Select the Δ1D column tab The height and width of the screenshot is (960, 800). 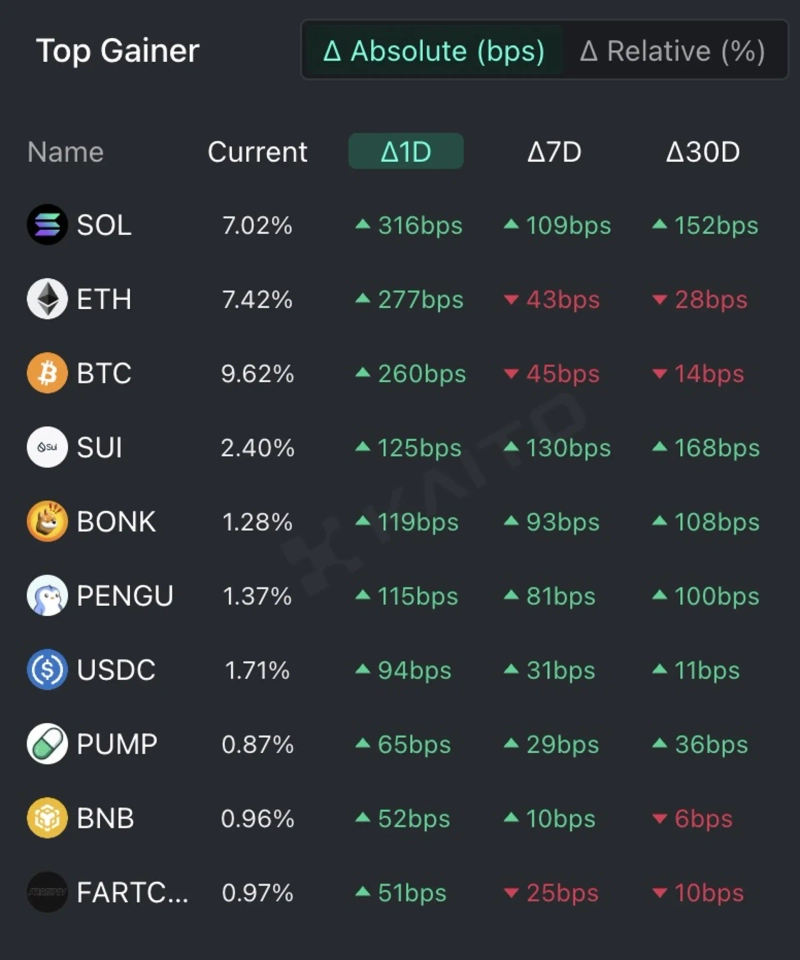[x=405, y=152]
